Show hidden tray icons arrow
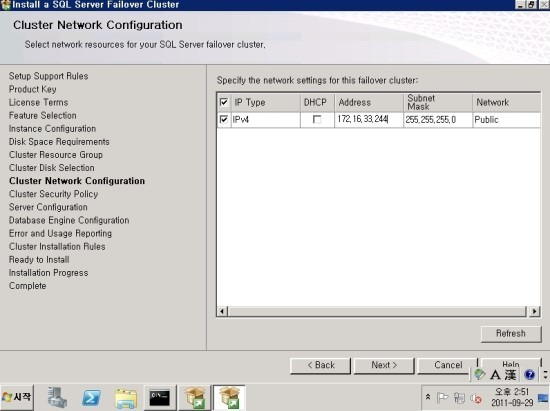 click(428, 397)
